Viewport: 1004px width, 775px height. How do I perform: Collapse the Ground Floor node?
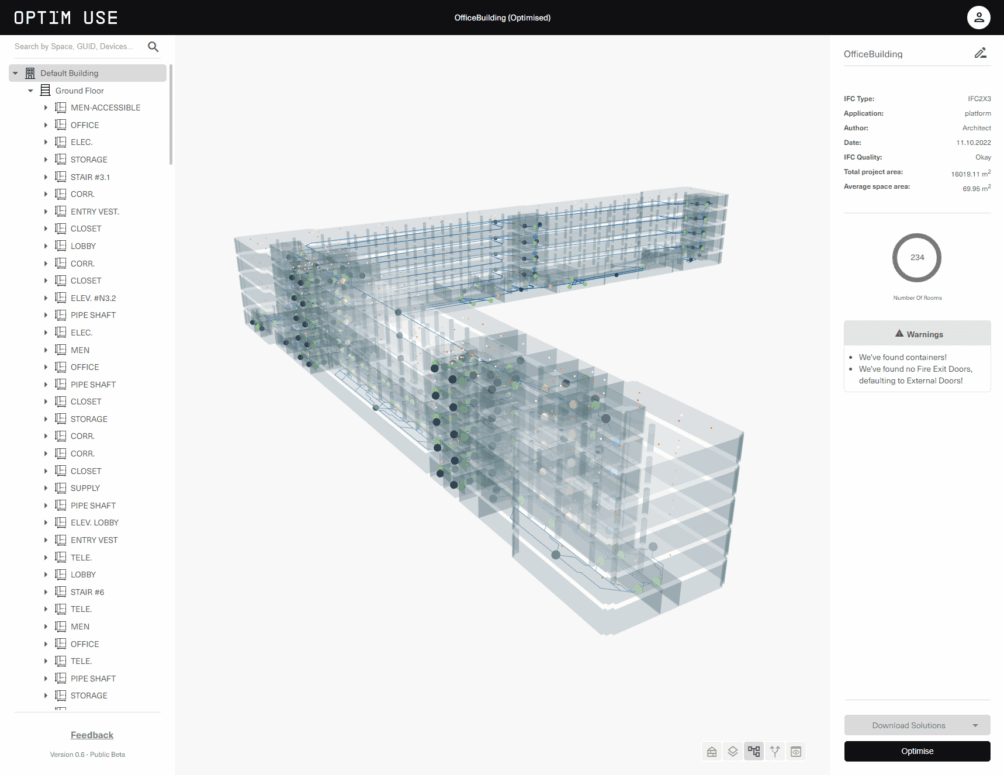tap(31, 91)
